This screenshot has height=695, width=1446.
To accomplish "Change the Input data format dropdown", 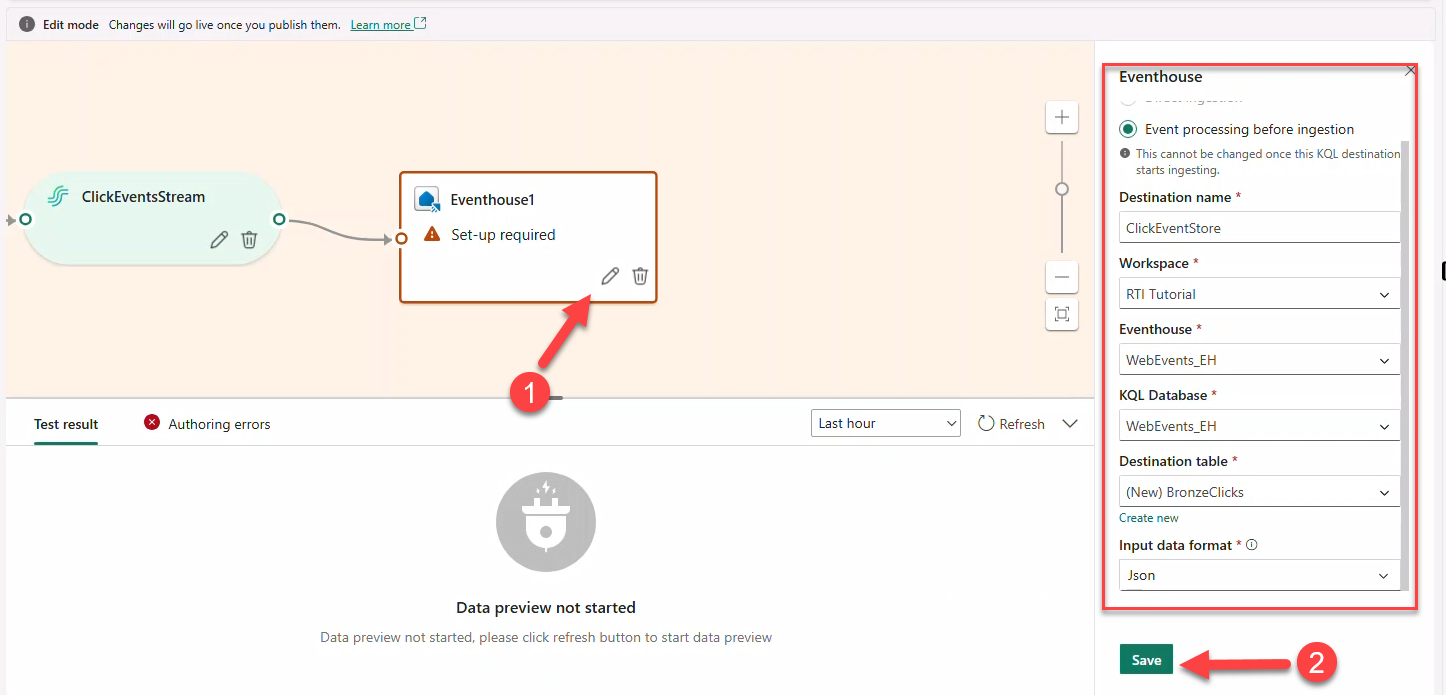I will [1259, 575].
